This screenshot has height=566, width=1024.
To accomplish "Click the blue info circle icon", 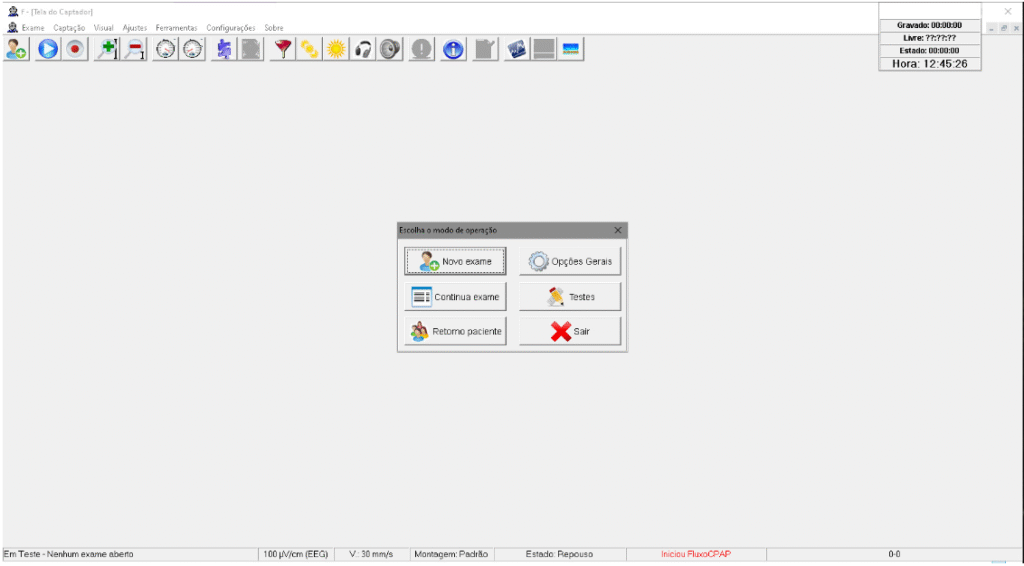I will tap(453, 49).
